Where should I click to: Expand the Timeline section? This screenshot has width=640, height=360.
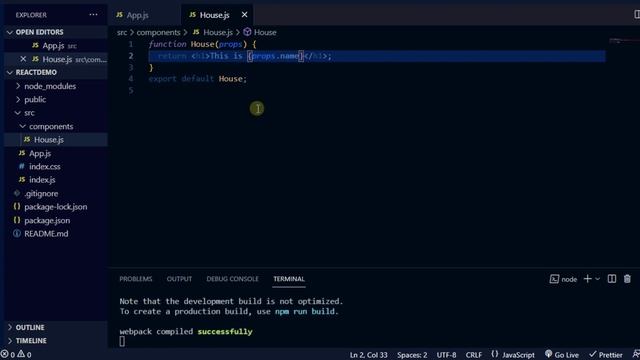31,340
